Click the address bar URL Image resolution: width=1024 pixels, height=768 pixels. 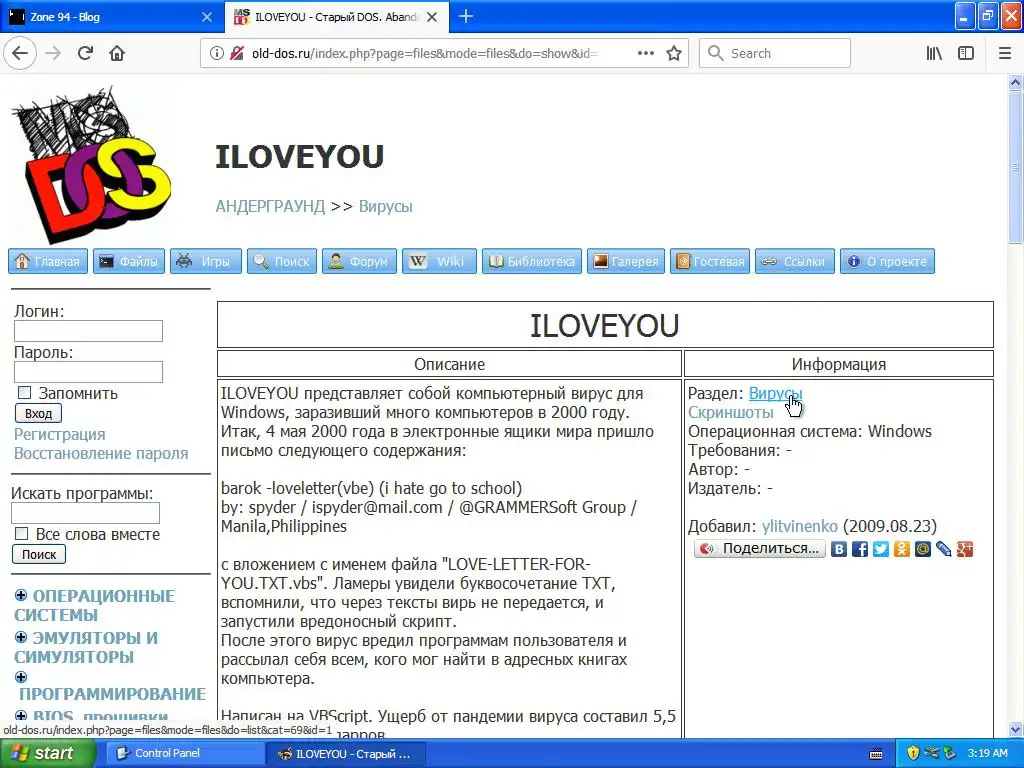click(424, 54)
